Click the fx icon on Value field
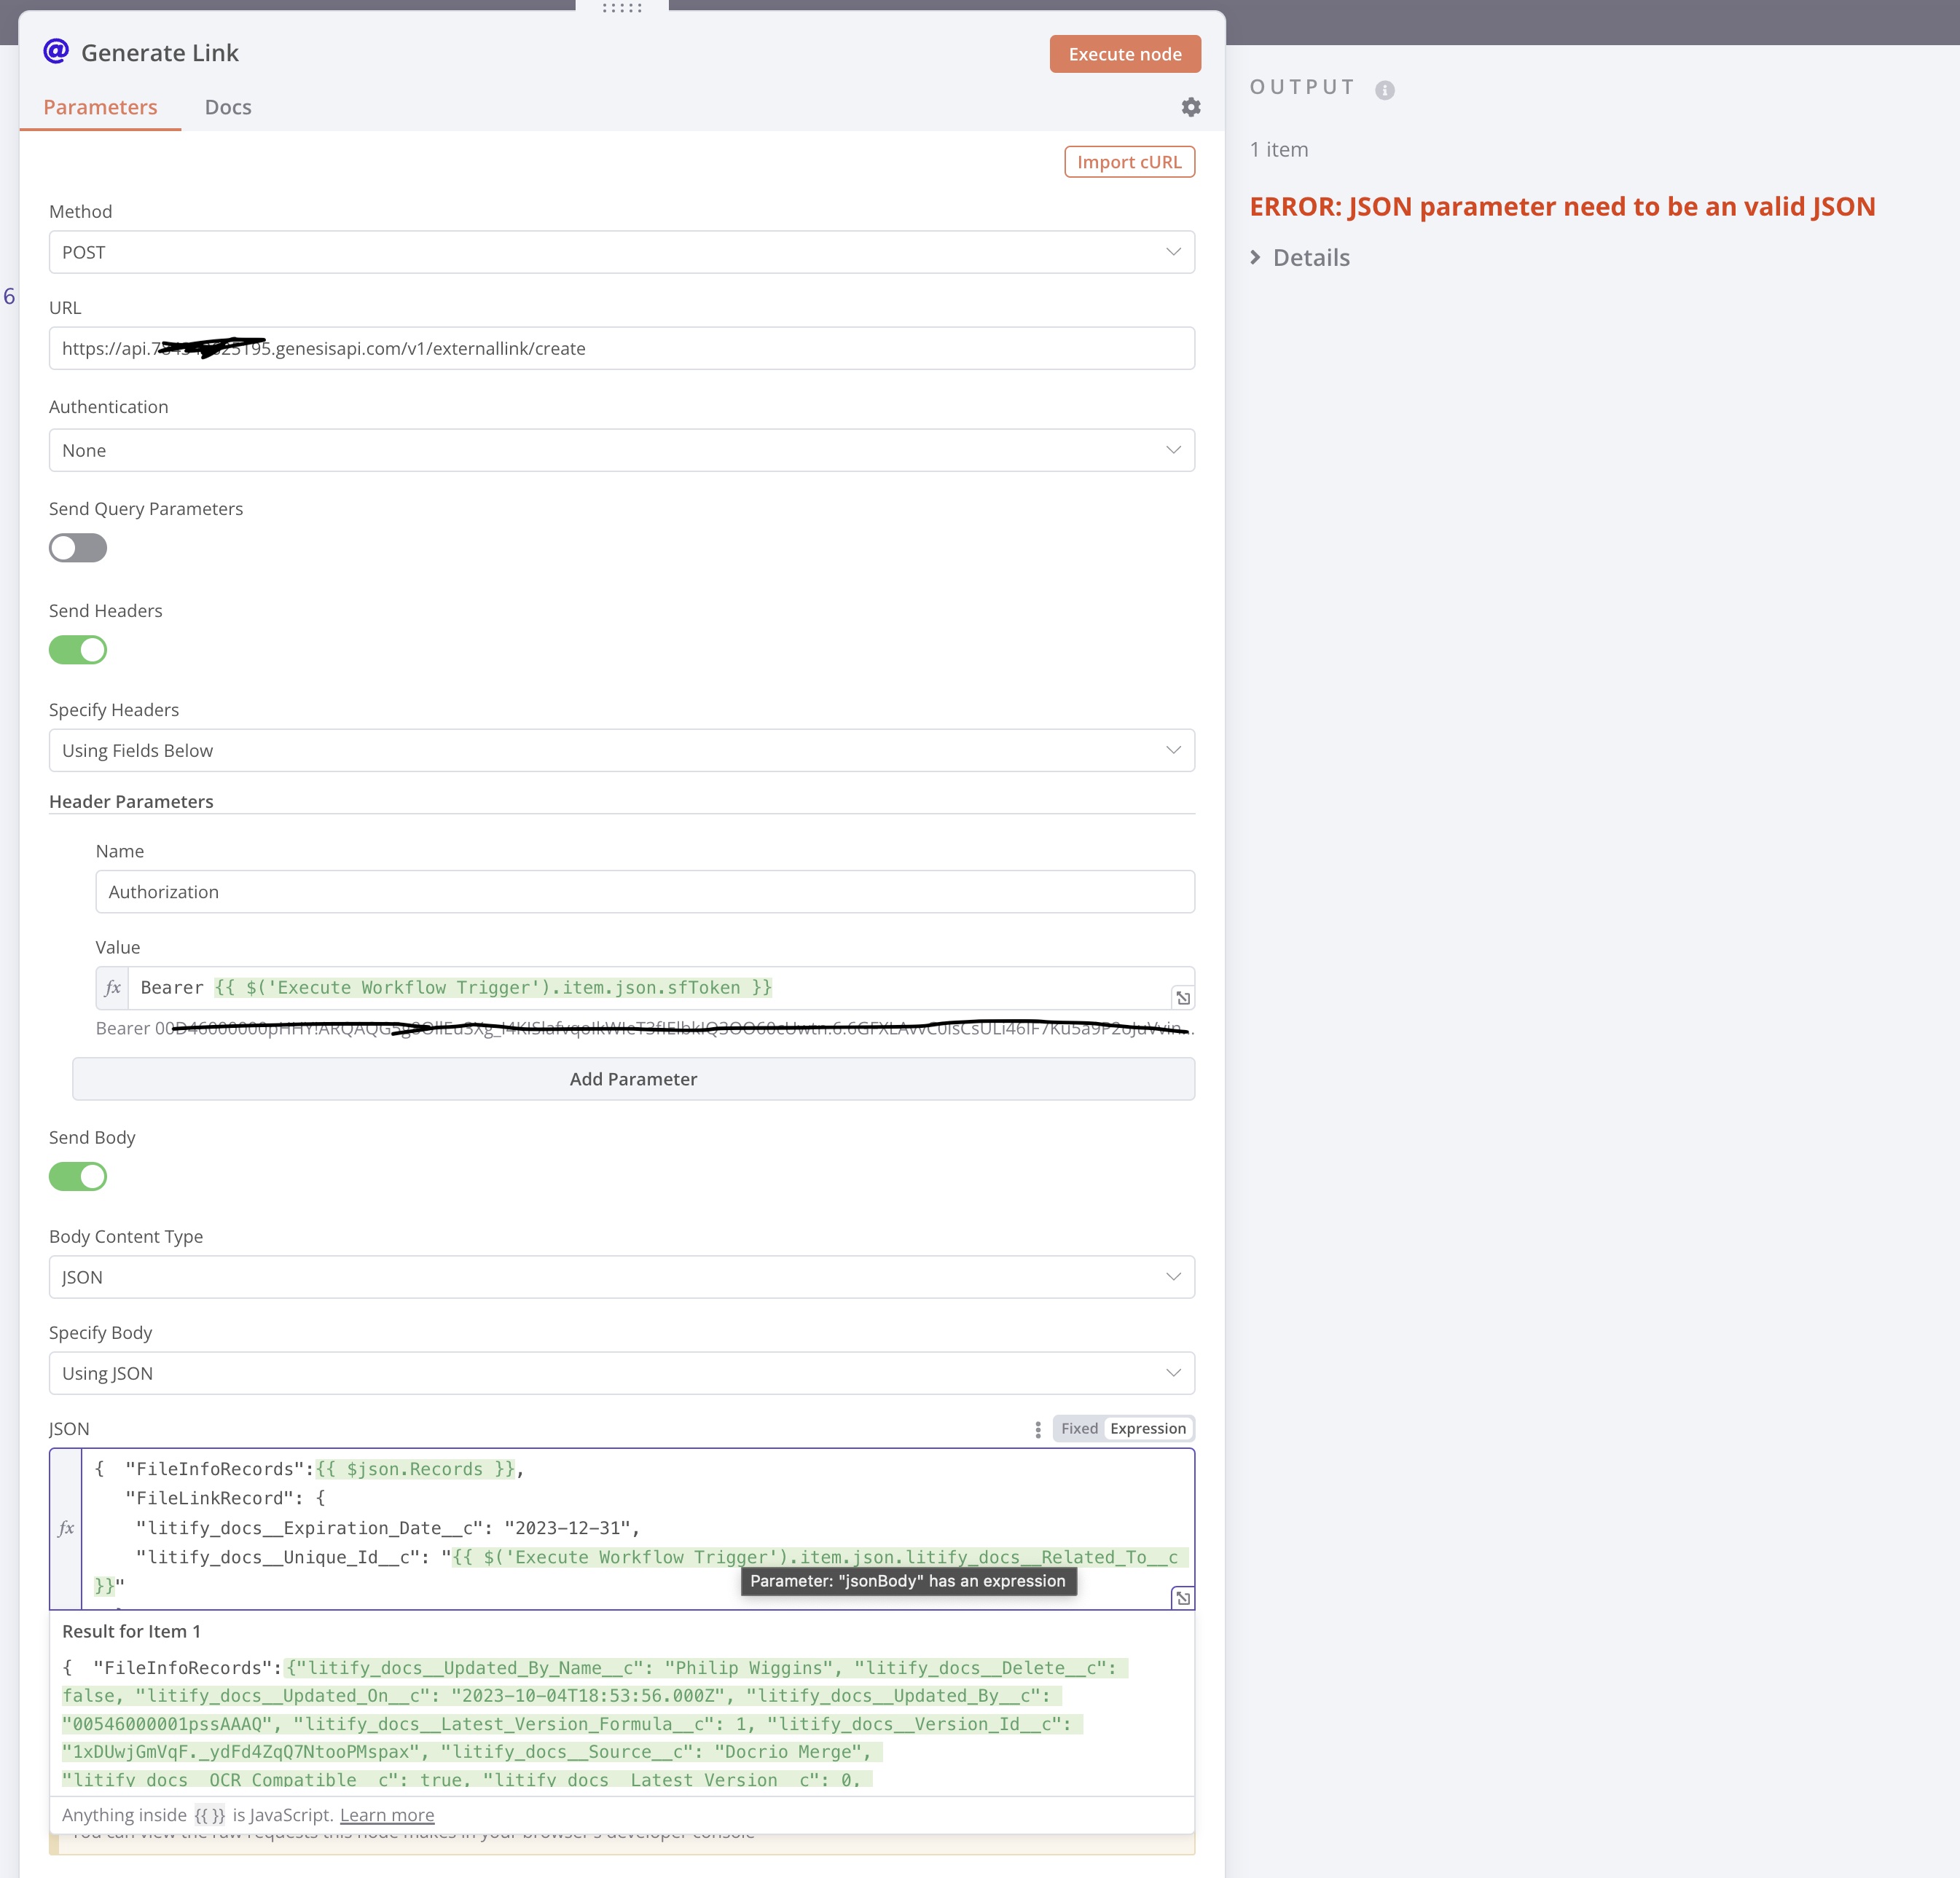This screenshot has width=1960, height=1878. 113,988
